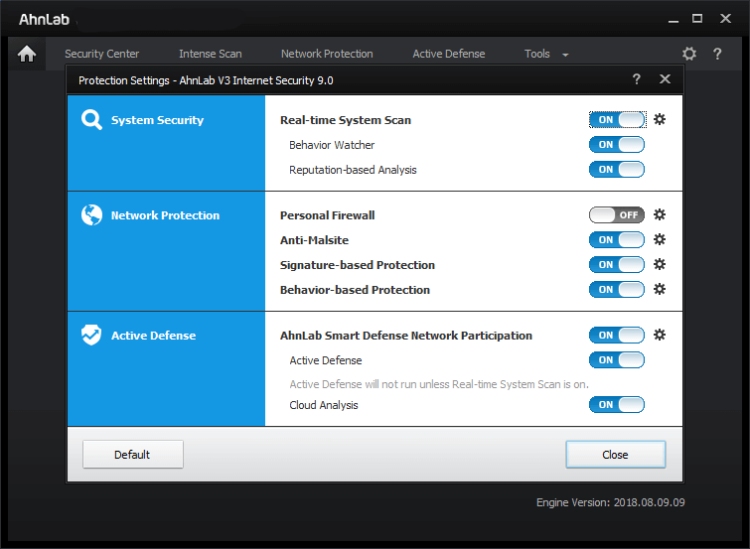The width and height of the screenshot is (750, 549).
Task: Disable Behavior Watcher switch
Action: pyautogui.click(x=617, y=144)
